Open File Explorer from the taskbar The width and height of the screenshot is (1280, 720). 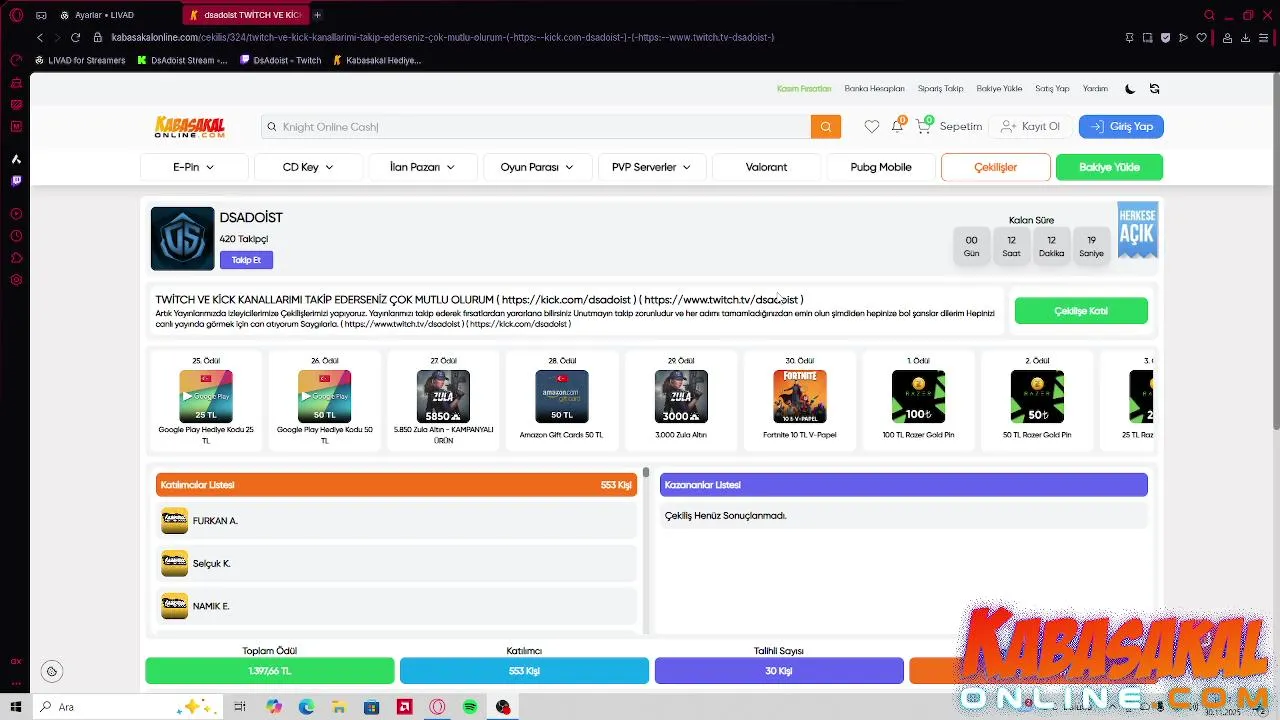339,707
